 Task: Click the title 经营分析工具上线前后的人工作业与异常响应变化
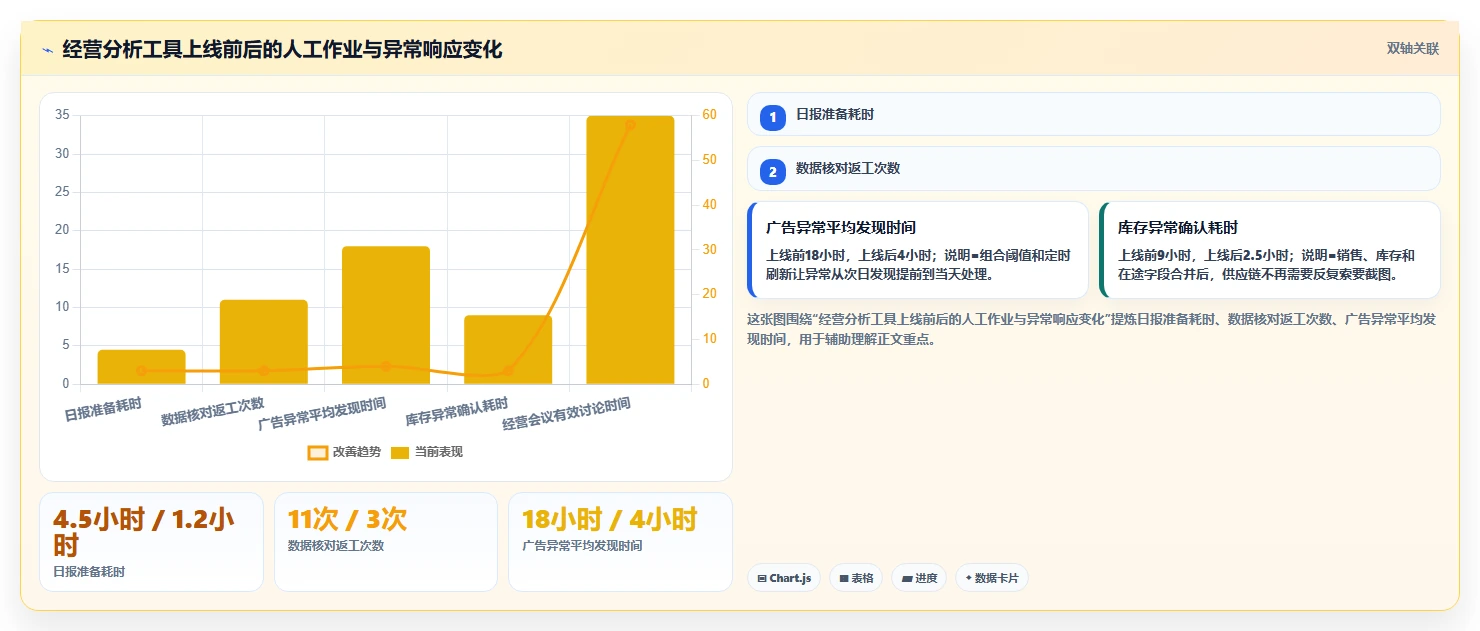282,50
